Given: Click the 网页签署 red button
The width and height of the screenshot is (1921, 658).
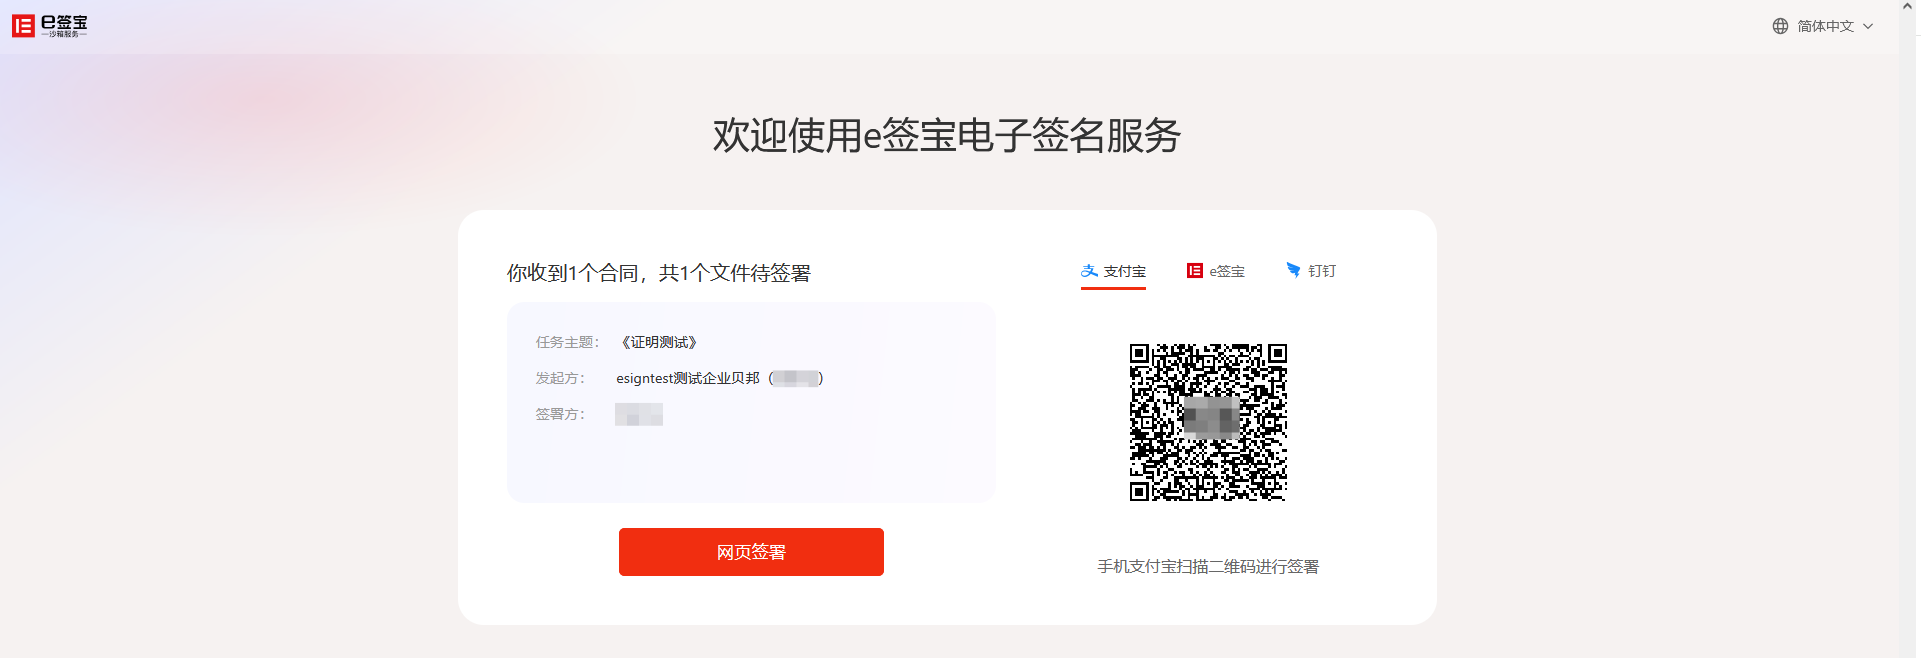Looking at the screenshot, I should click(x=751, y=552).
